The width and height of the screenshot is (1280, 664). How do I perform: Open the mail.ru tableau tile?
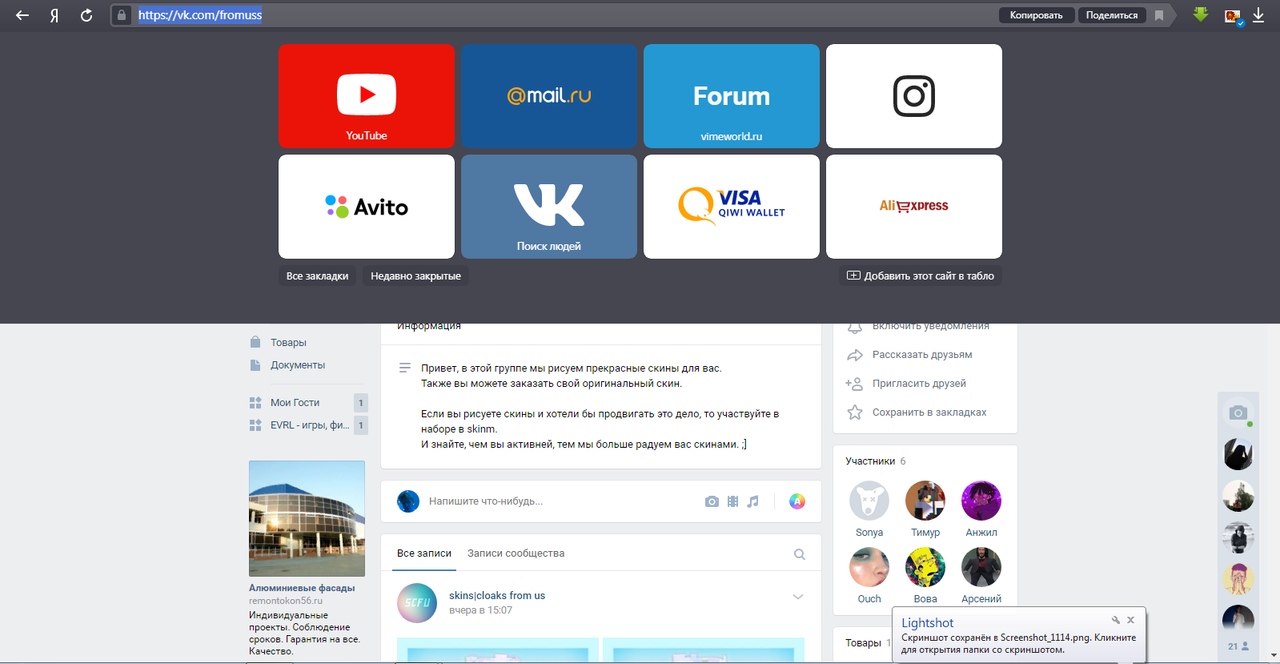tap(549, 96)
